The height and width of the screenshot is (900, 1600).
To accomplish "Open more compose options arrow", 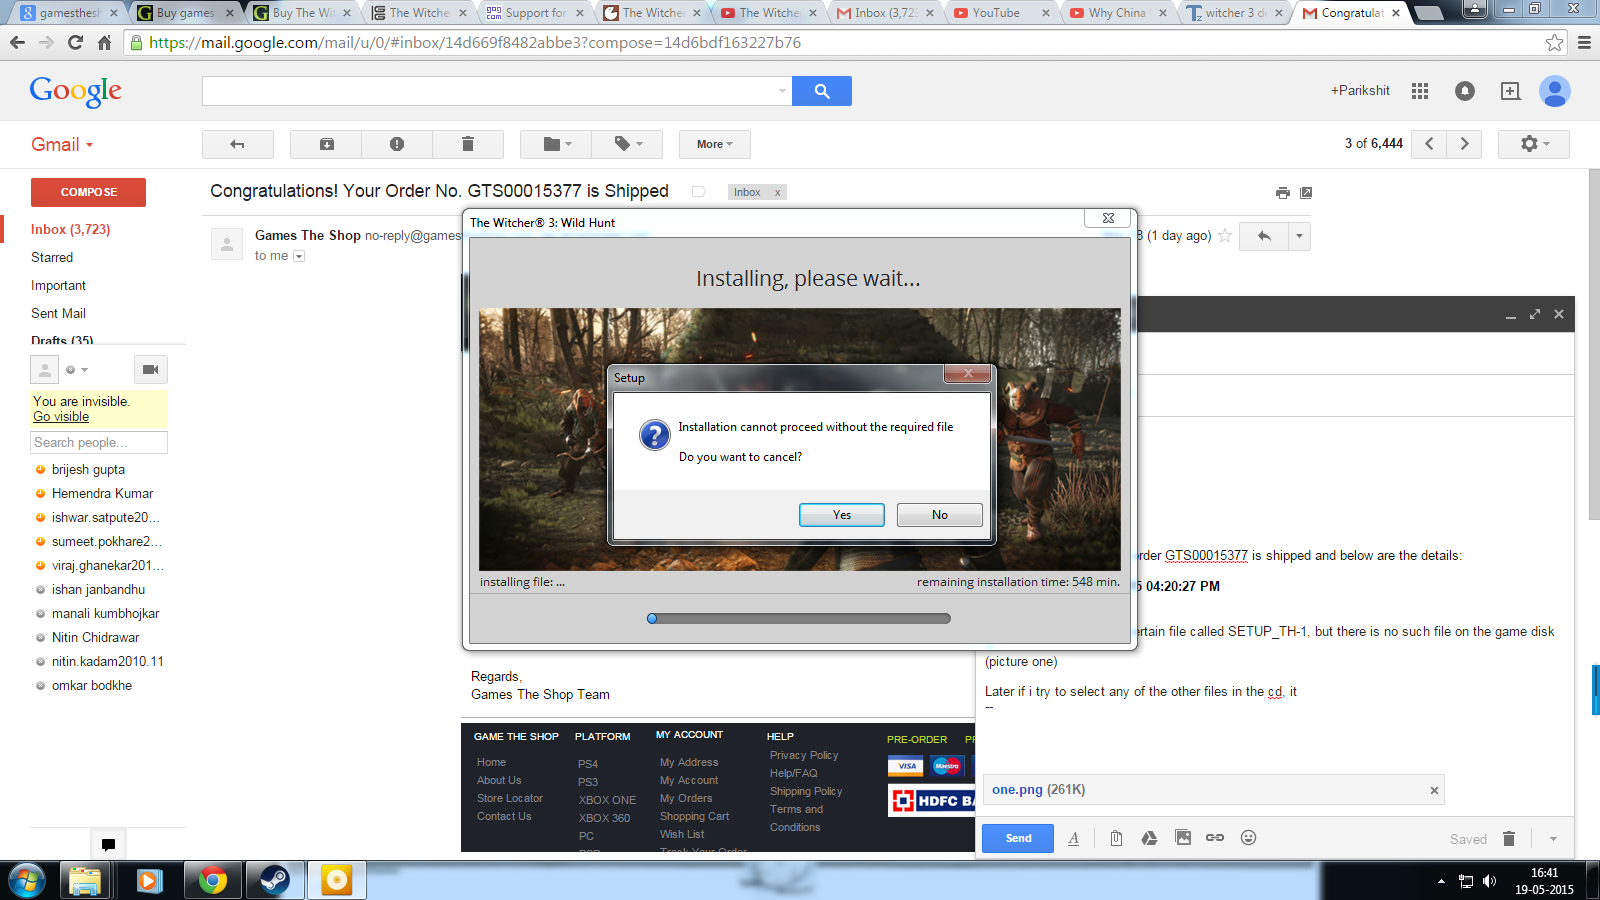I will click(1553, 838).
